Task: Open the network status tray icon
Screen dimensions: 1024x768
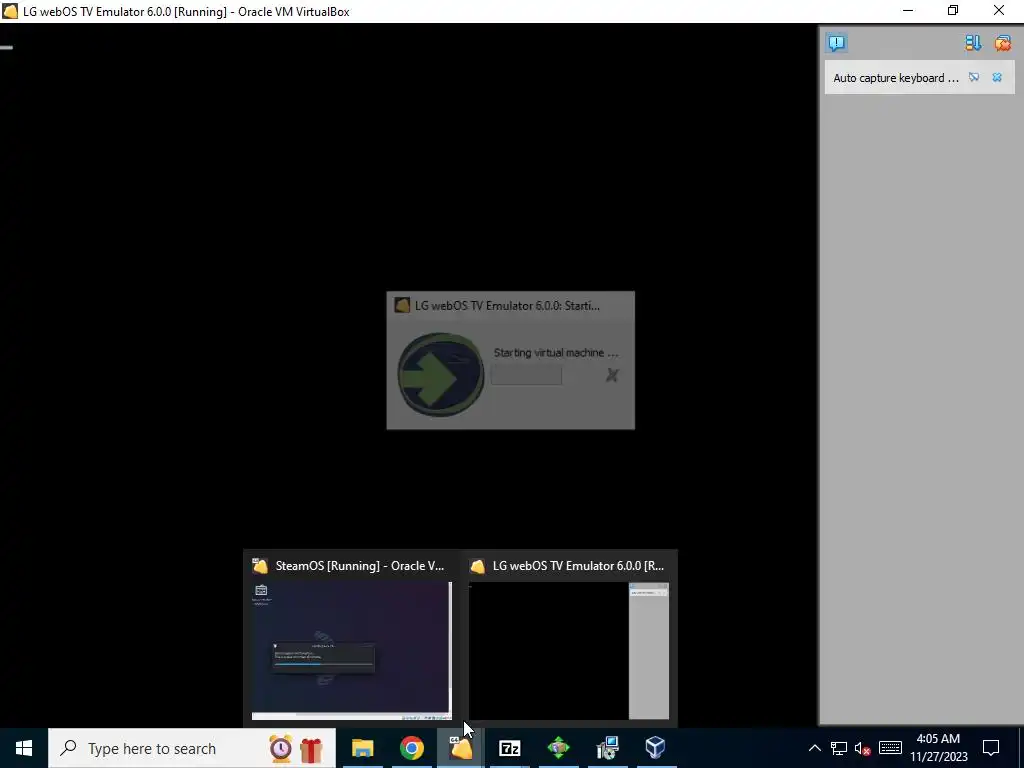Action: (839, 748)
